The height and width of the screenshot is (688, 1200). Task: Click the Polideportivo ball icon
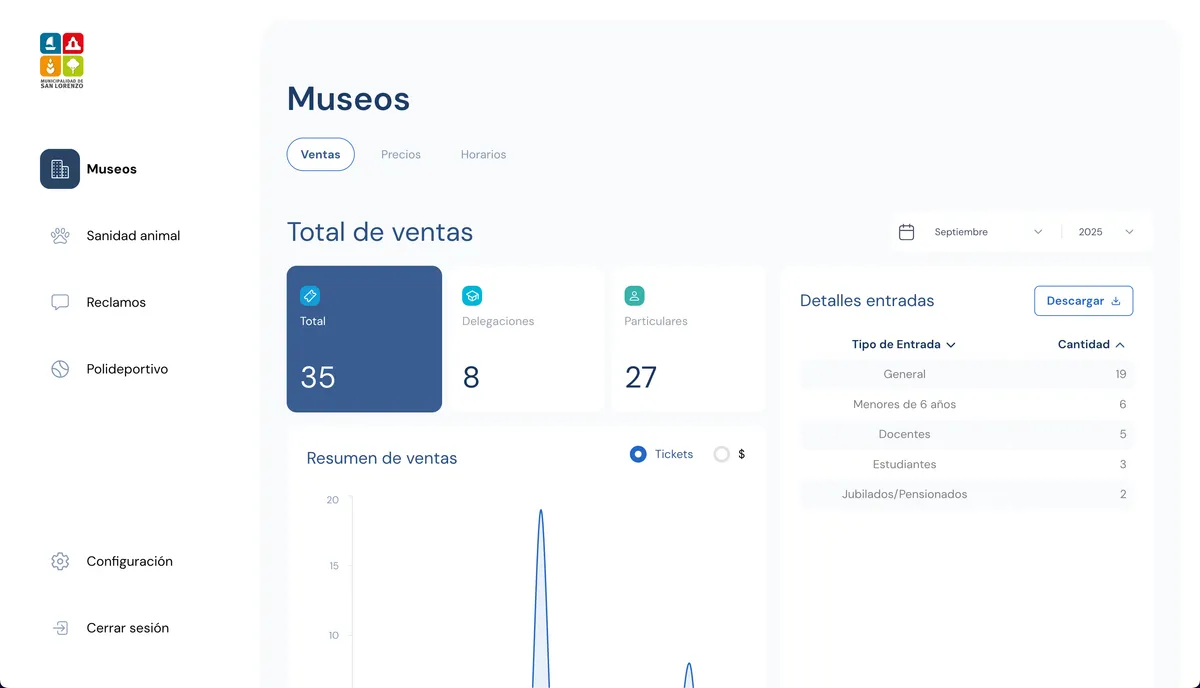(x=60, y=369)
